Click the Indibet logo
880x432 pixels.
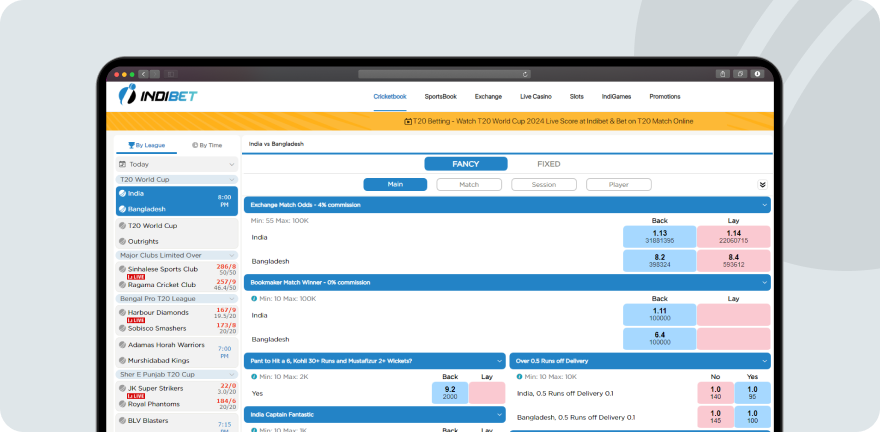tap(158, 95)
